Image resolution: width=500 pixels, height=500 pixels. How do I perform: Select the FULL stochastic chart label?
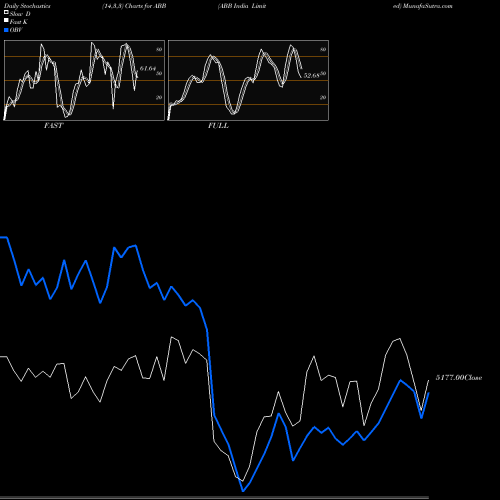218,126
